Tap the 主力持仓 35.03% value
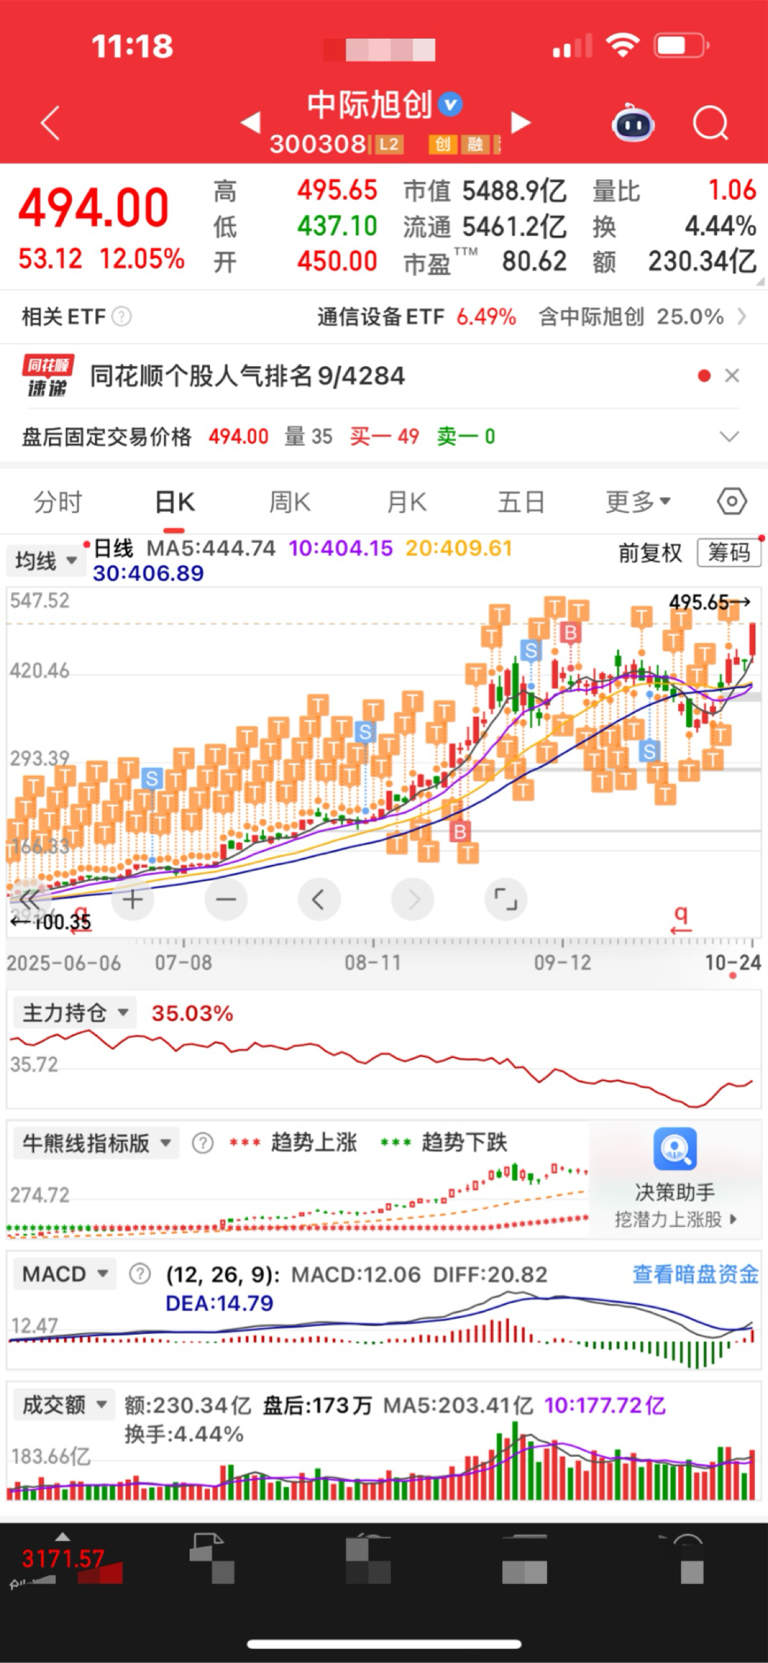 [192, 1013]
